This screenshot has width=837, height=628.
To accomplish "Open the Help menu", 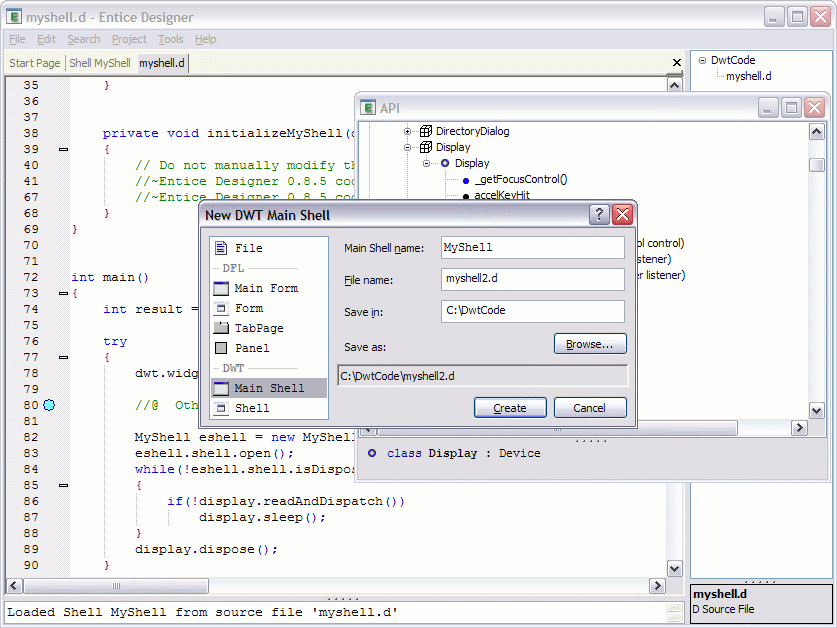I will (x=205, y=39).
